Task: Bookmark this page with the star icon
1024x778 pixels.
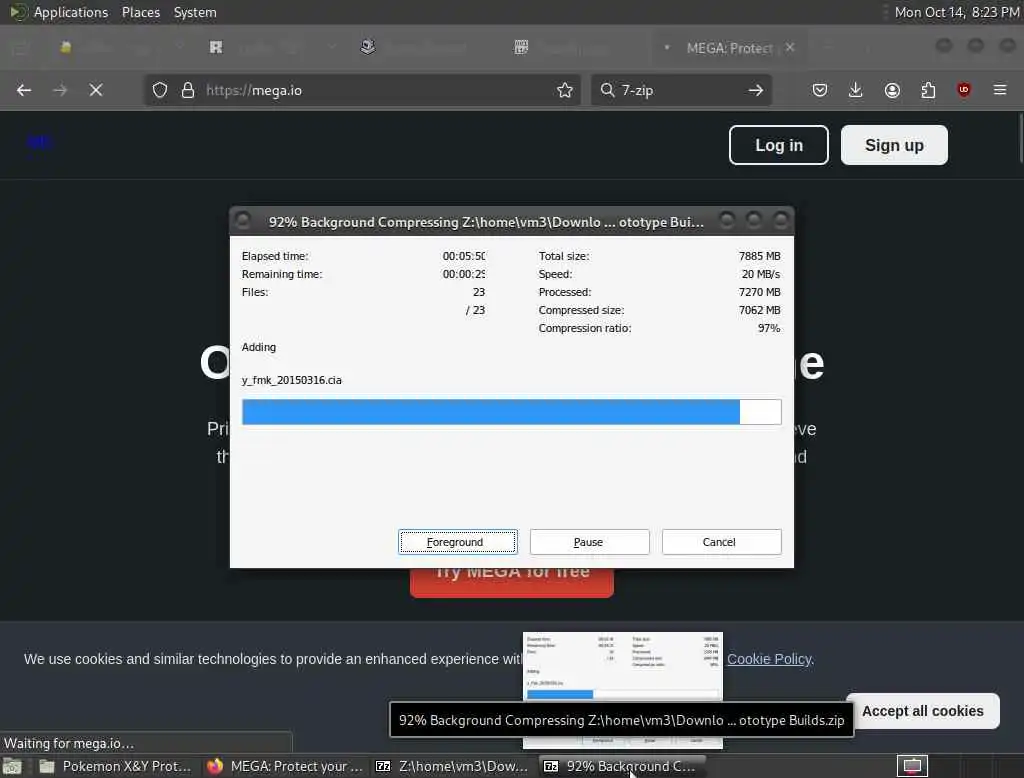Action: (565, 90)
